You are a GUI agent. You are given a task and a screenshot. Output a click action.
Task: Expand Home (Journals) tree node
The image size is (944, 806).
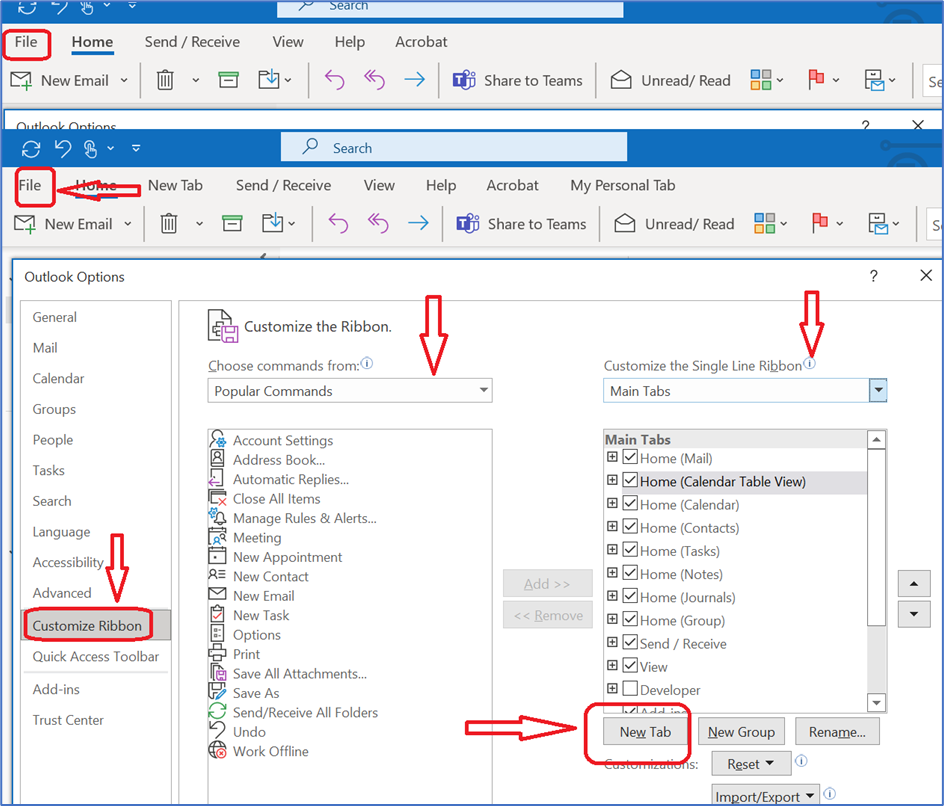point(612,596)
